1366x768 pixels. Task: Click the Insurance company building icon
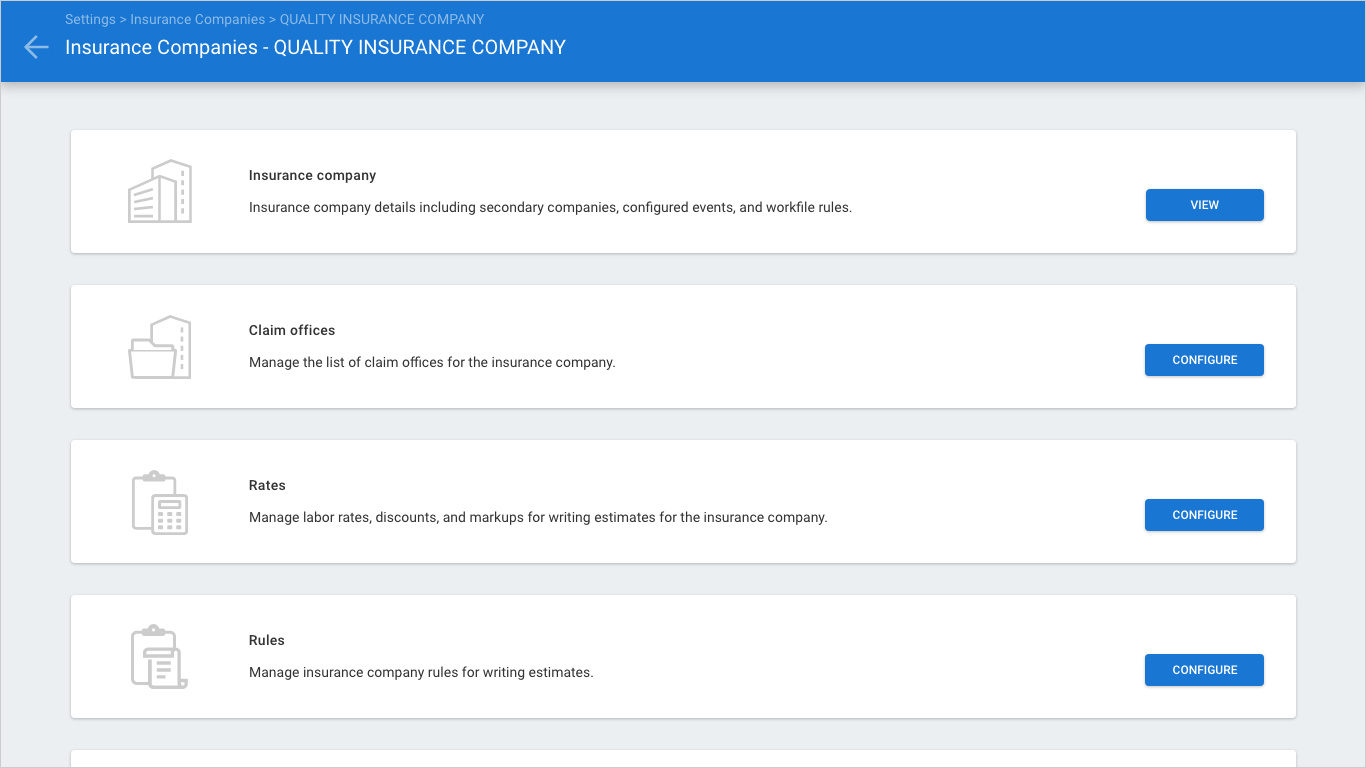tap(160, 191)
